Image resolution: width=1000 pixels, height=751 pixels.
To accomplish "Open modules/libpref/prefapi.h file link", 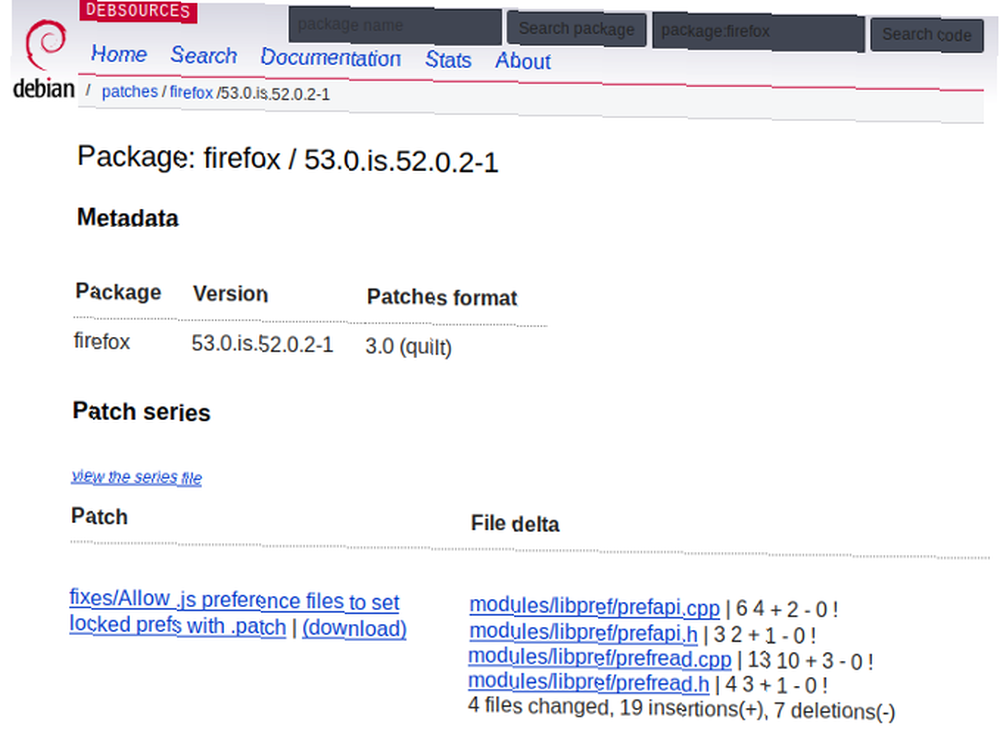I will tap(583, 632).
